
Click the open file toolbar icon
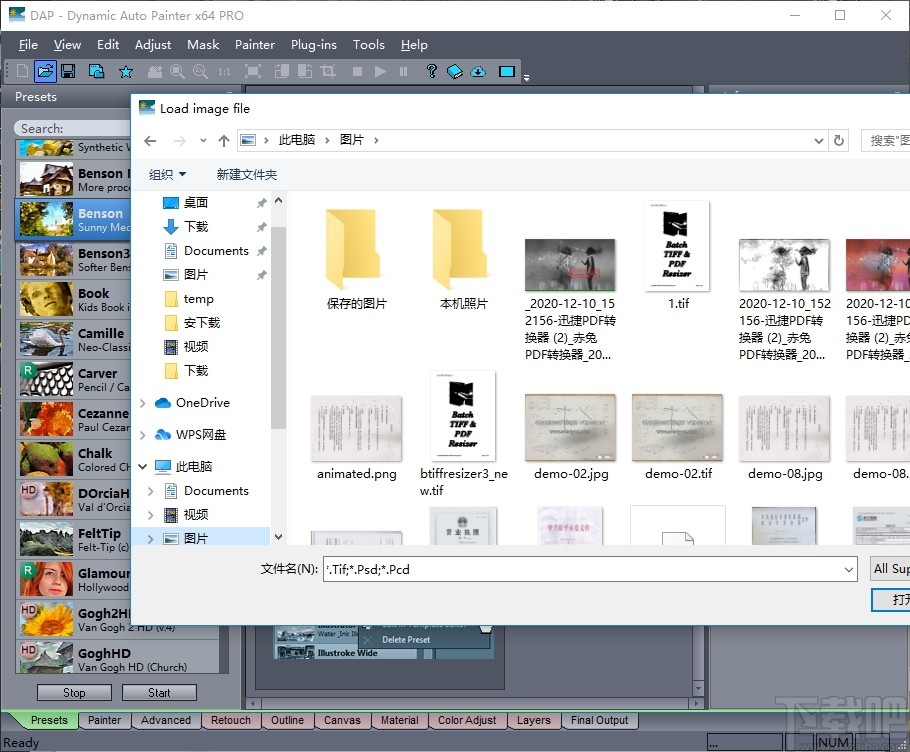pos(45,71)
